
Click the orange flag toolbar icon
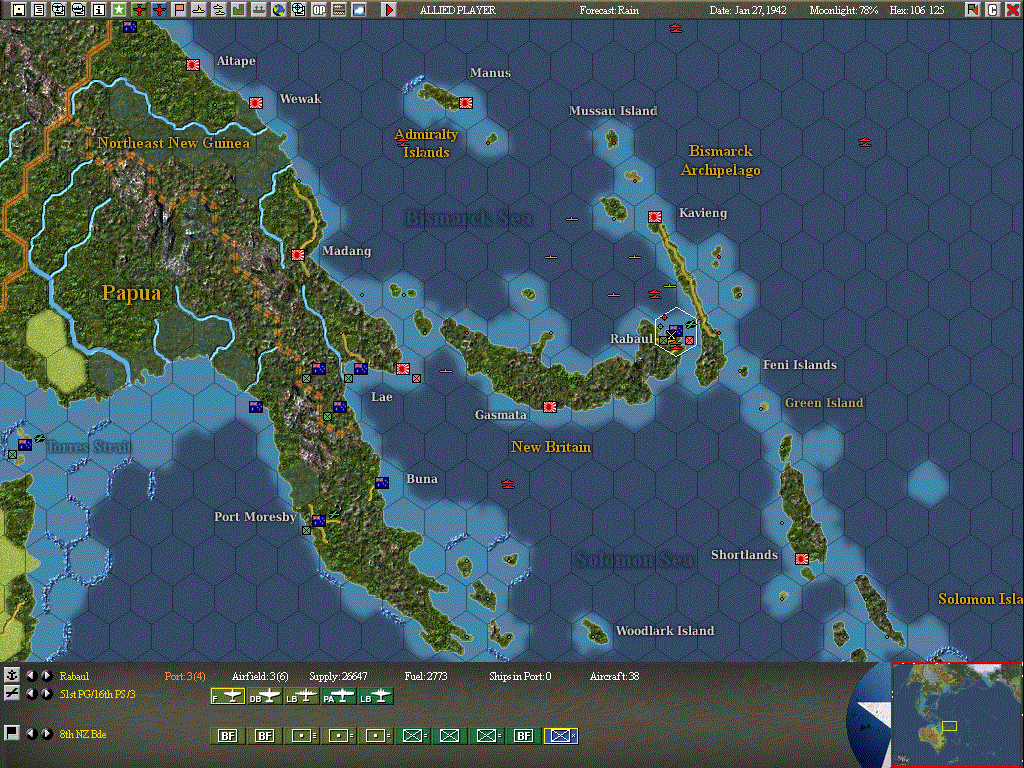(x=179, y=10)
